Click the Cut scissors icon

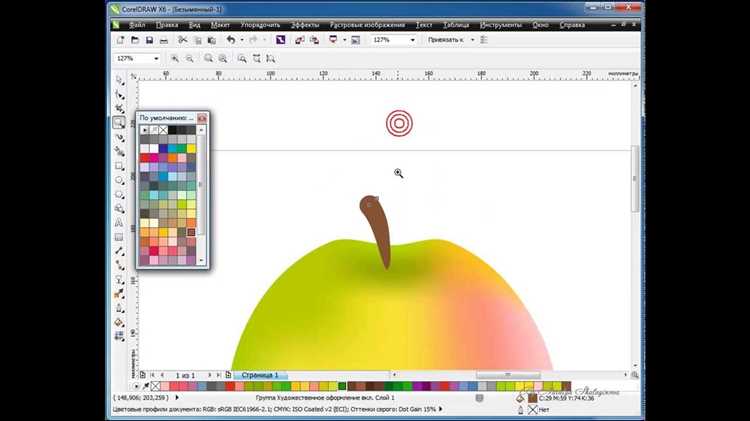click(182, 40)
